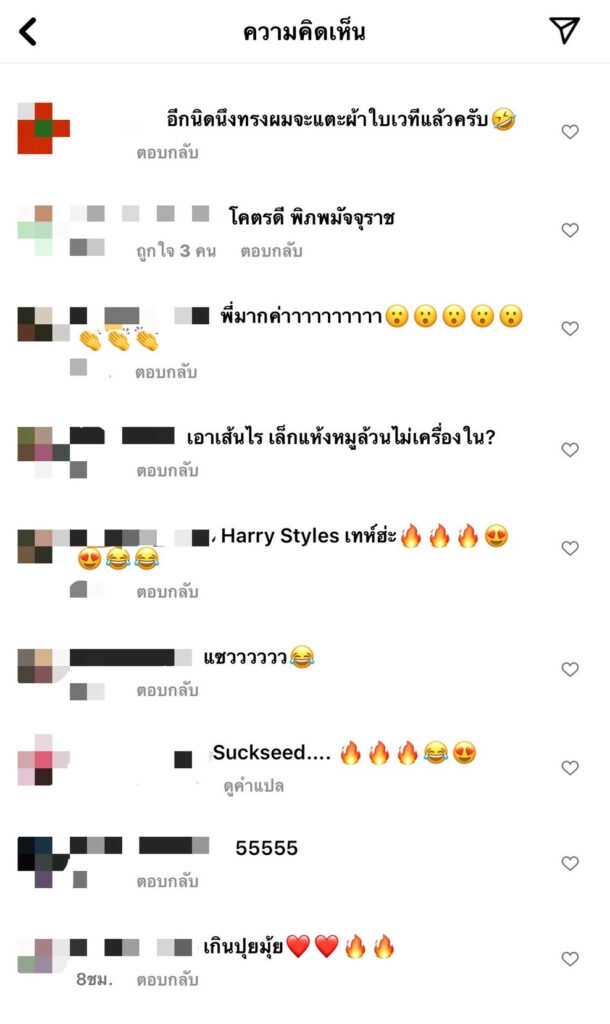Open the red pixelated profile avatar of first commenter
610x1024 pixels.
point(43,128)
